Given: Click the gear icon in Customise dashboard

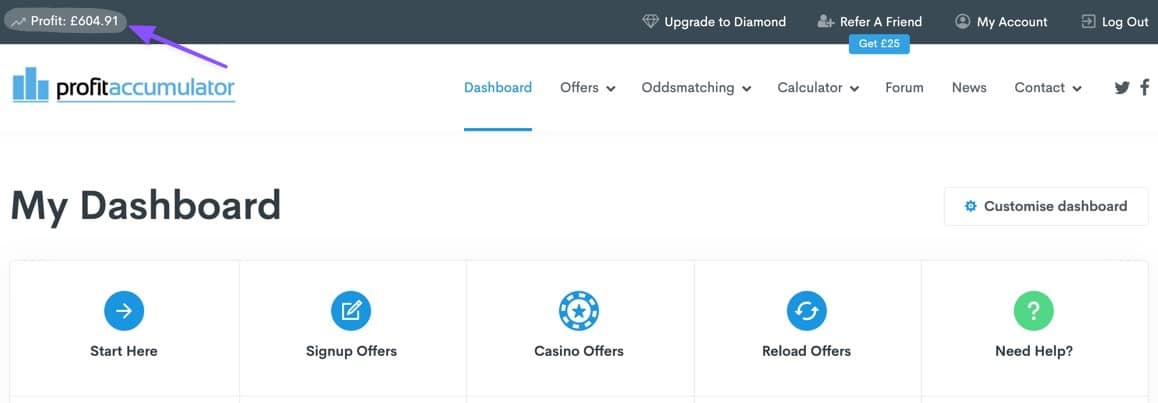Looking at the screenshot, I should pyautogui.click(x=970, y=207).
